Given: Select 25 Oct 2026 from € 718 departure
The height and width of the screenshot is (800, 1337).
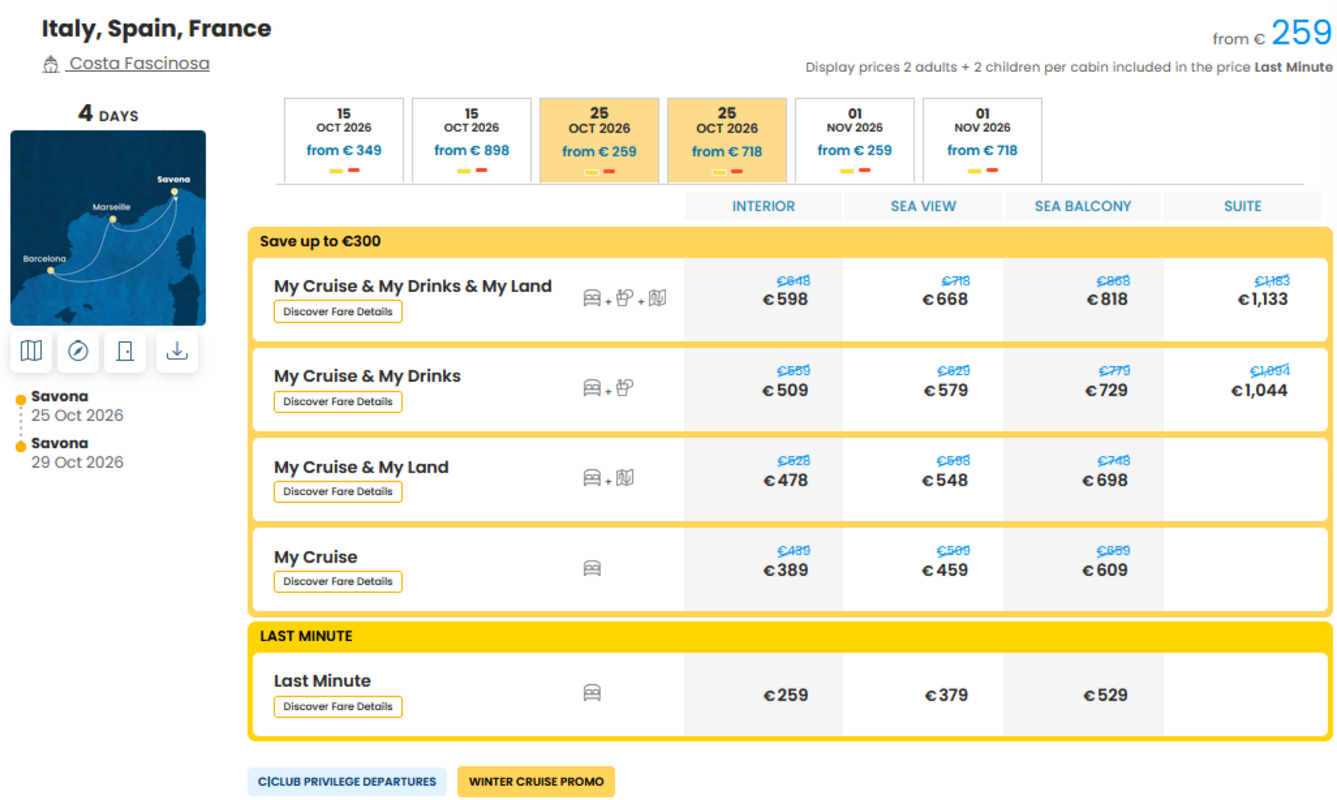Looking at the screenshot, I should click(x=727, y=140).
